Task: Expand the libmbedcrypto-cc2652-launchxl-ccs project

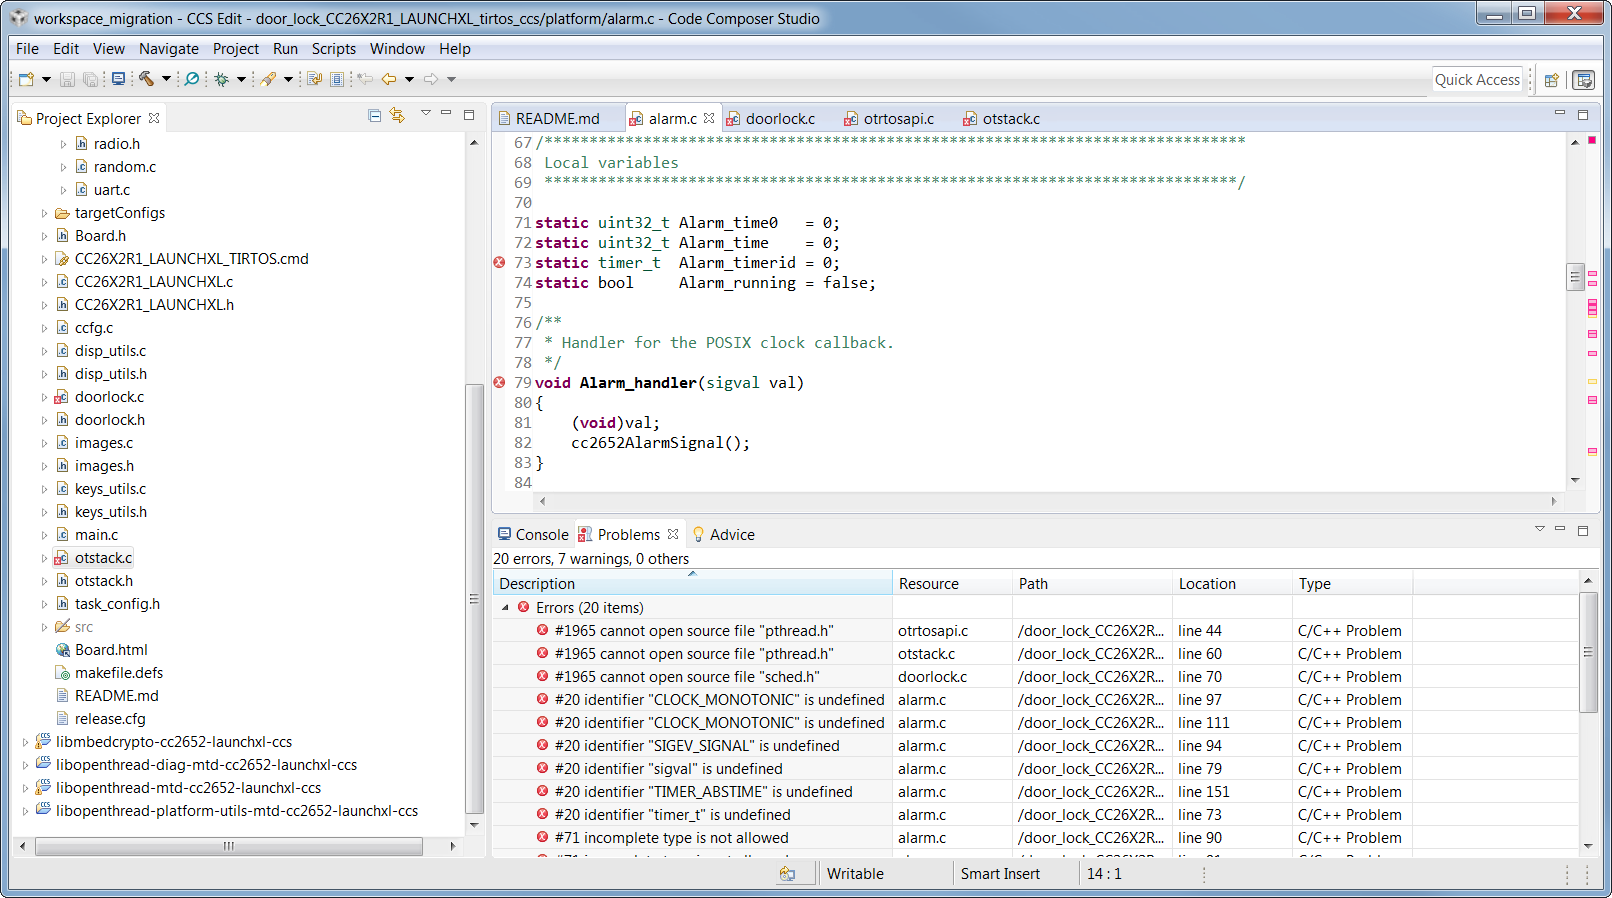Action: (25, 742)
